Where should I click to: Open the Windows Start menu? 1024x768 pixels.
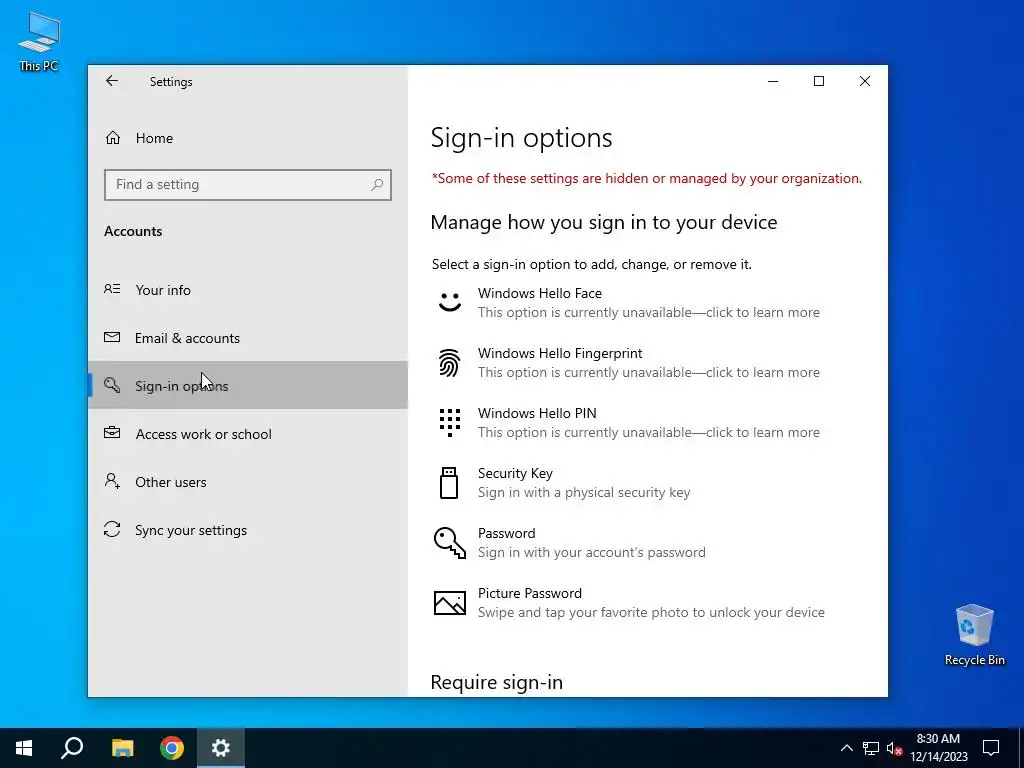pos(24,748)
